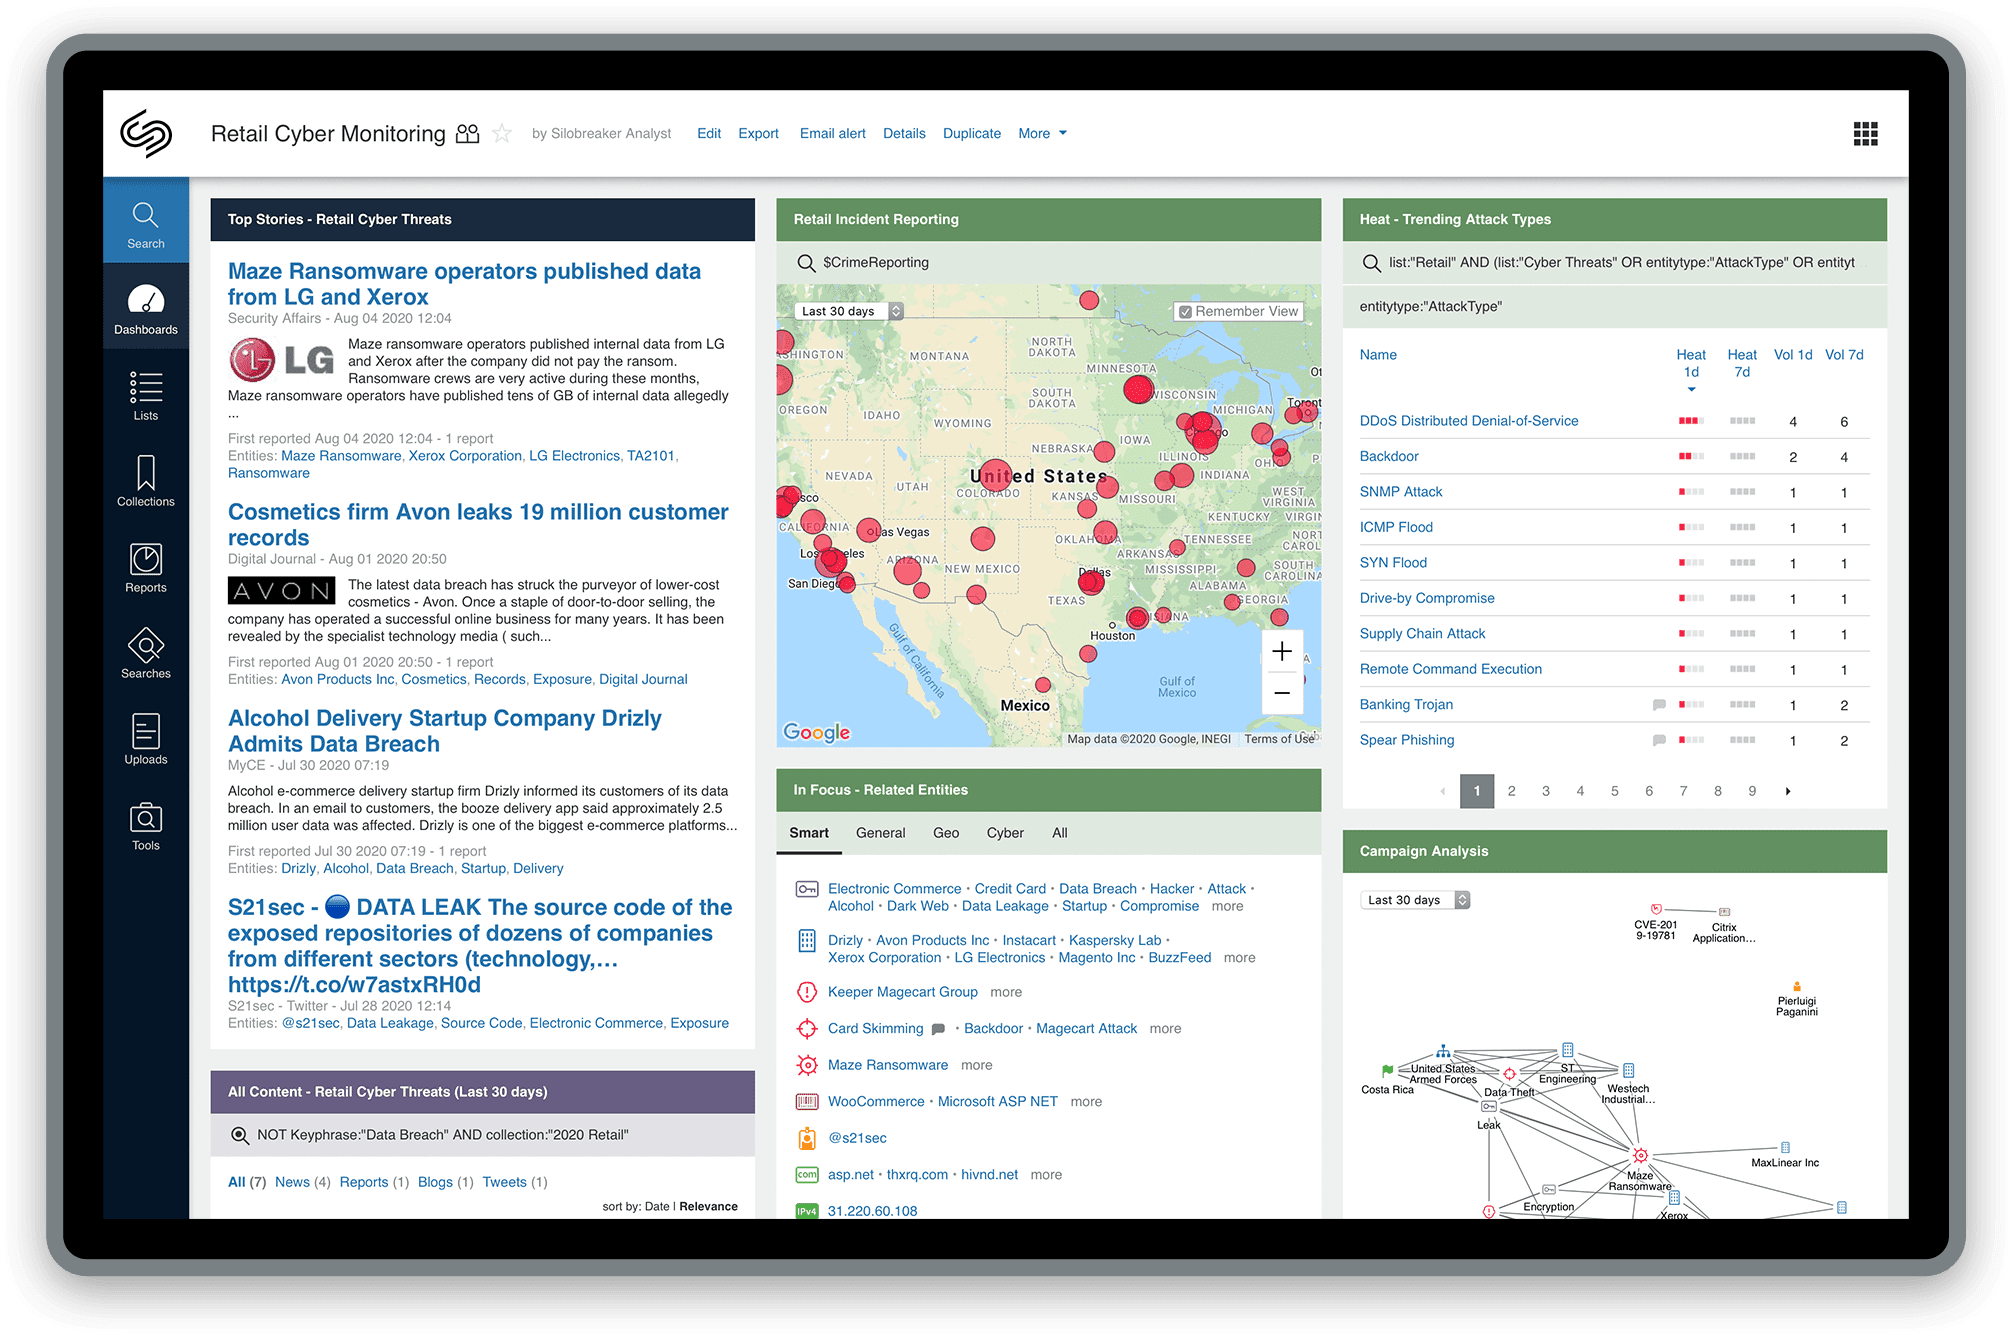Open the Supply Chain Attack entry
Image resolution: width=2012 pixels, height=1335 pixels.
pyautogui.click(x=1422, y=634)
